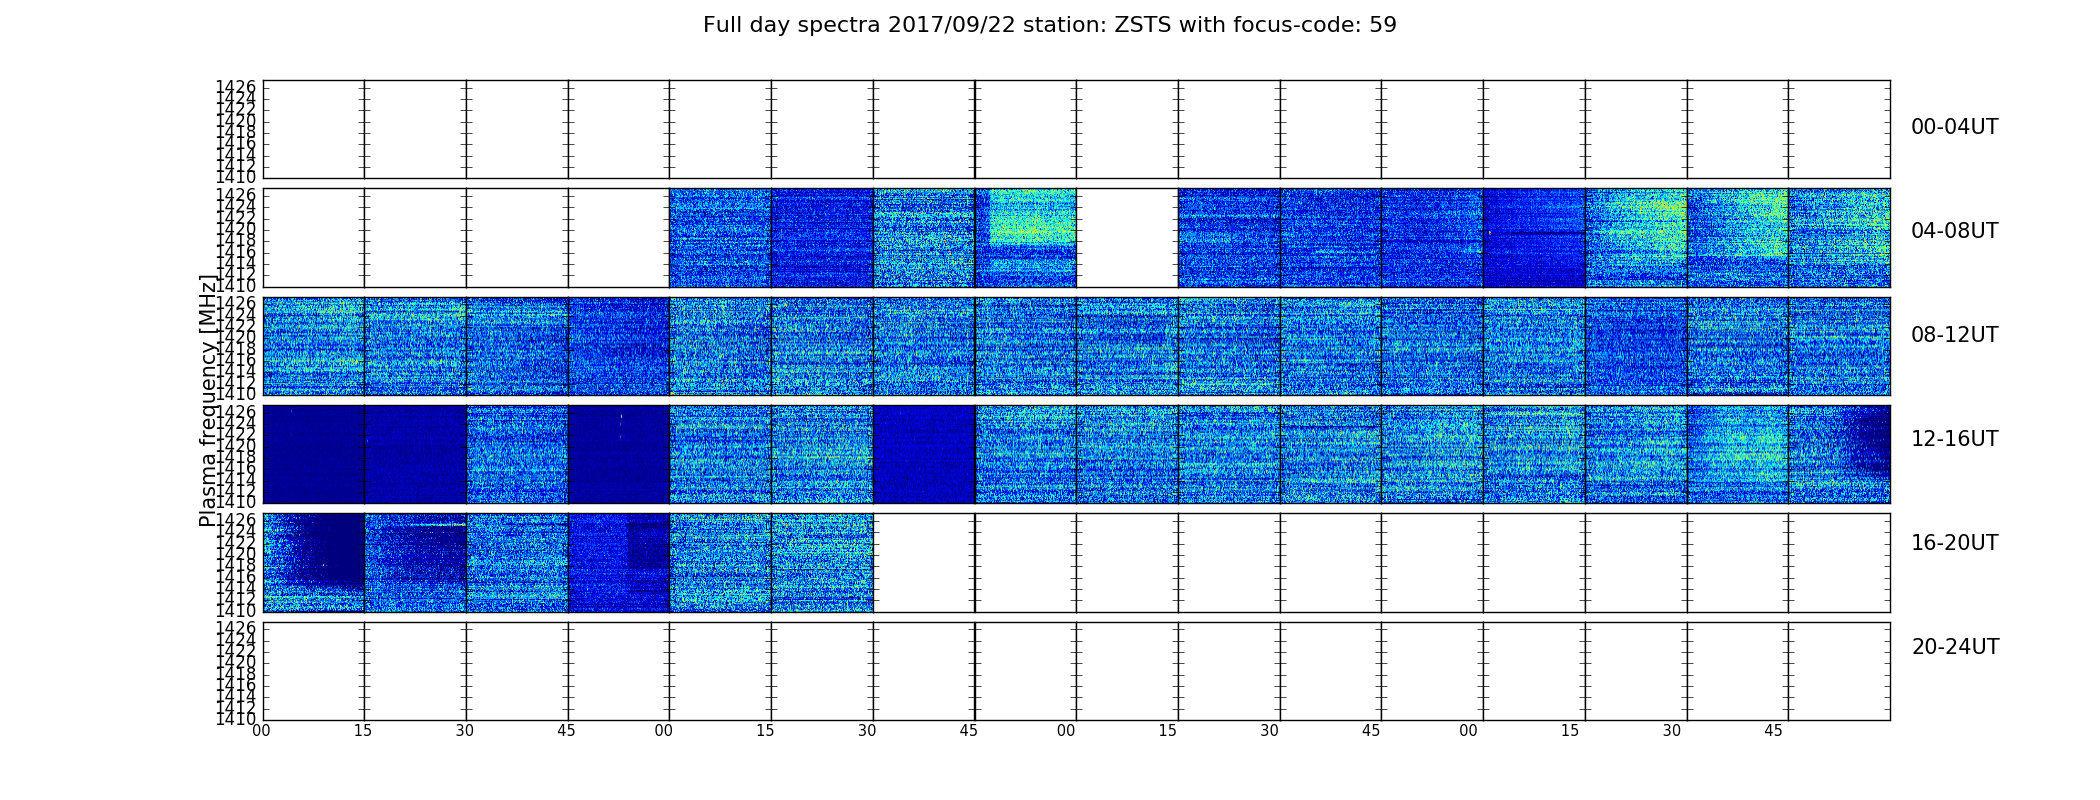Click the '1410' tick label of 20-24UT row
Image resolution: width=2100 pixels, height=800 pixels.
236,719
